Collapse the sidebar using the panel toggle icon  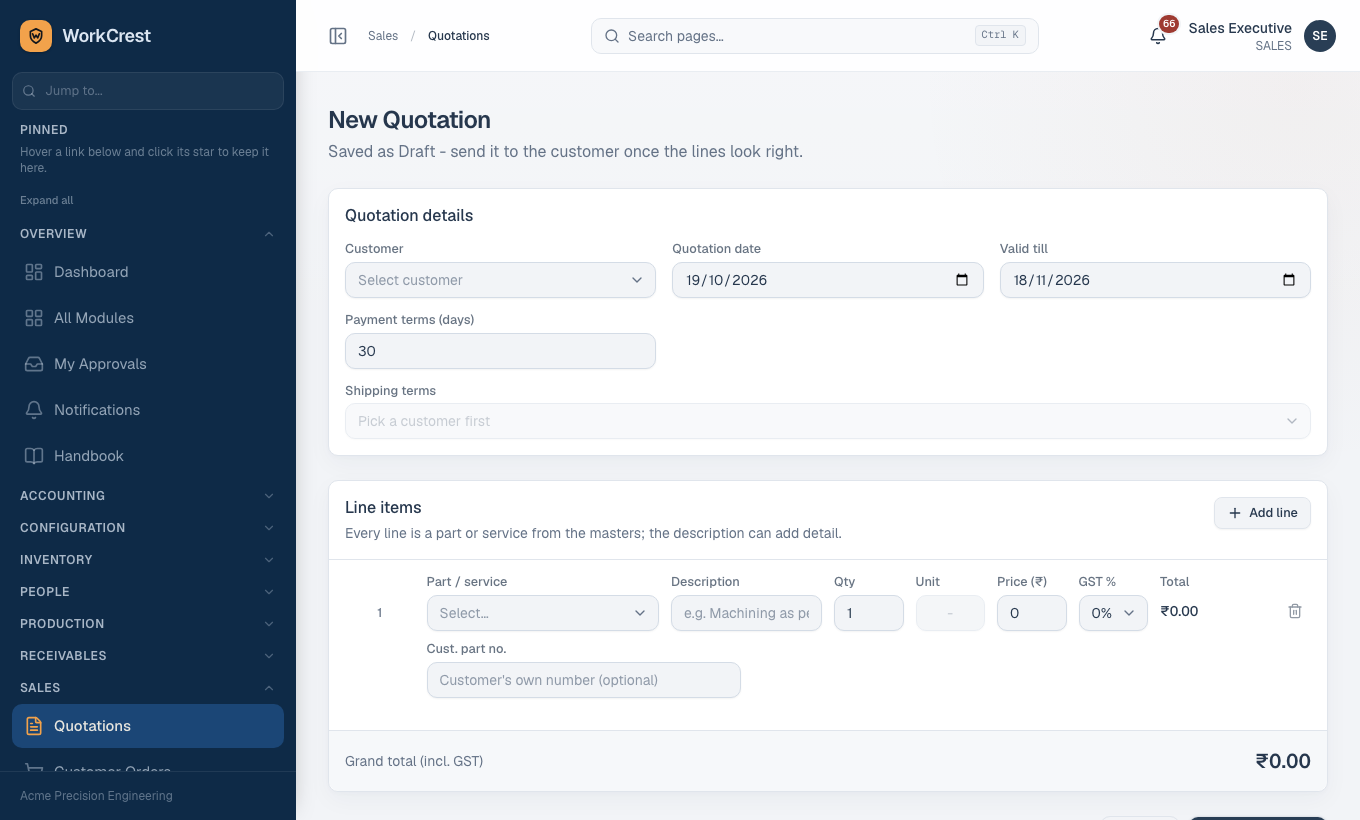coord(338,36)
